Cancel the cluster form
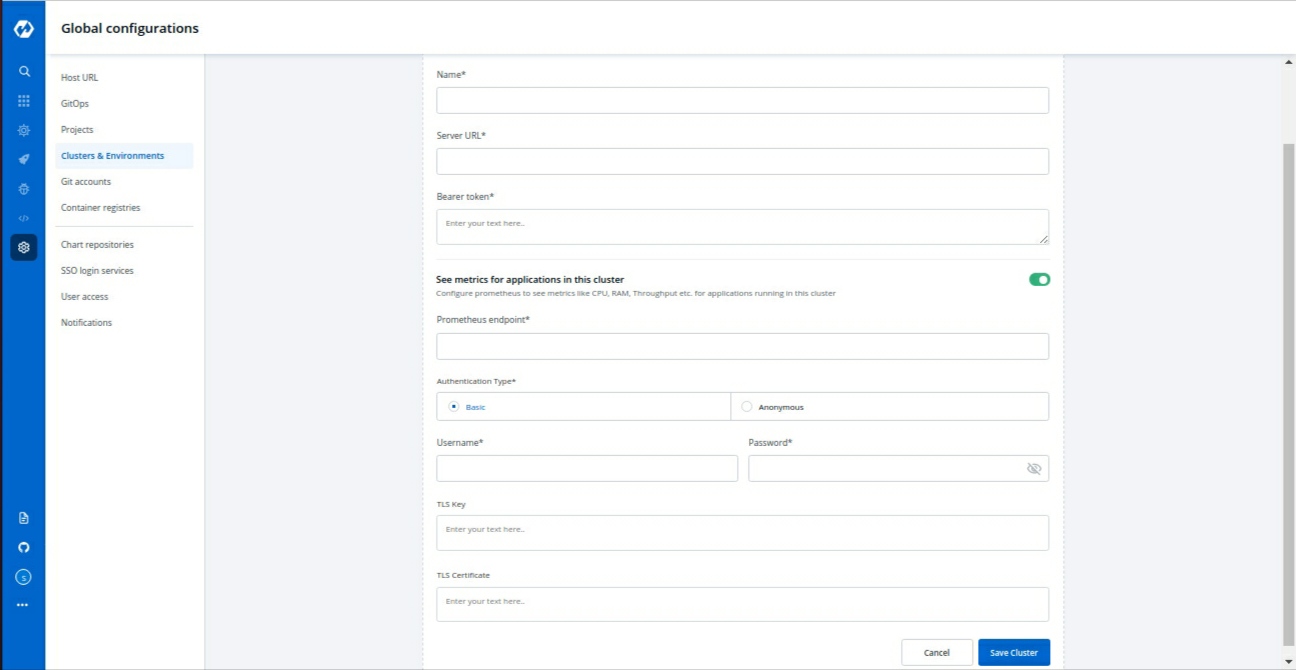1296x670 pixels. pos(936,653)
